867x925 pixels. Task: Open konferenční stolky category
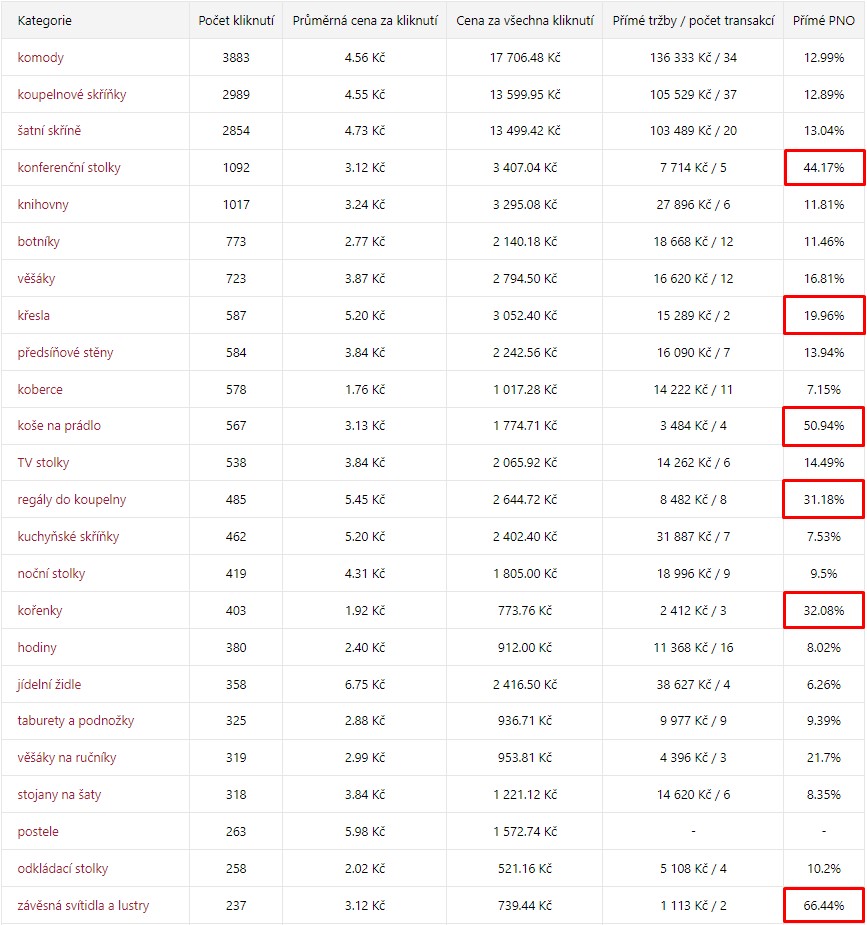click(69, 168)
